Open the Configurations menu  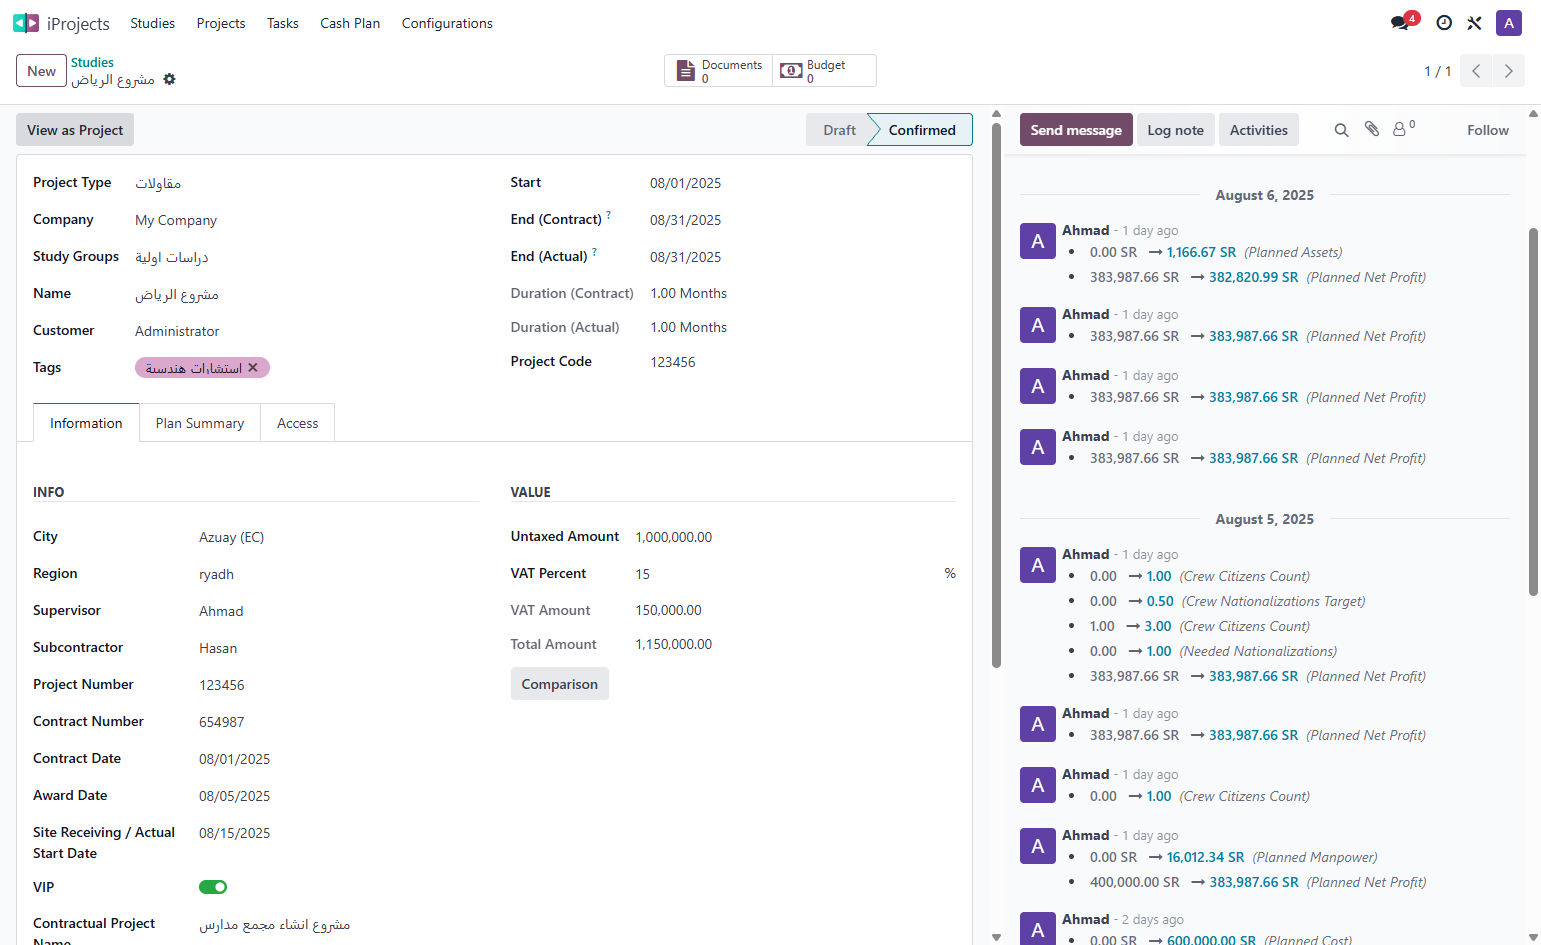pyautogui.click(x=447, y=23)
